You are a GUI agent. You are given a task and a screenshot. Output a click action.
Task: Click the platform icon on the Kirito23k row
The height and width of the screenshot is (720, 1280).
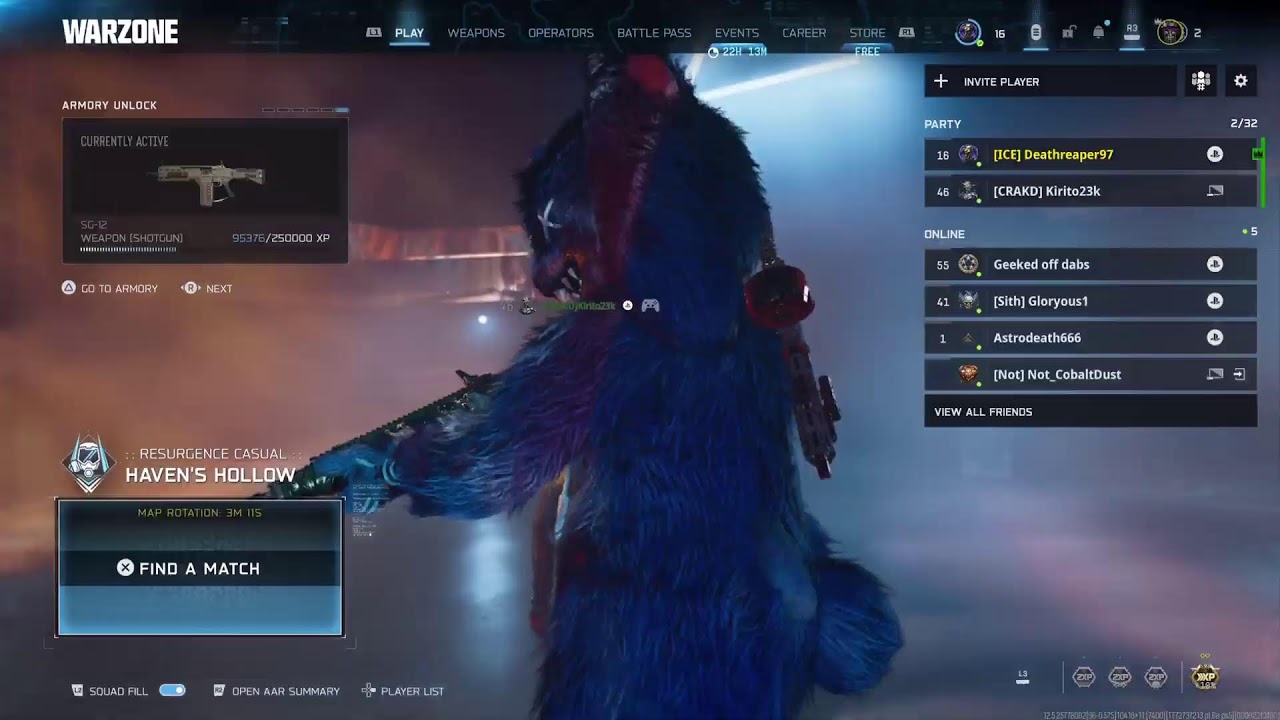tap(1215, 191)
